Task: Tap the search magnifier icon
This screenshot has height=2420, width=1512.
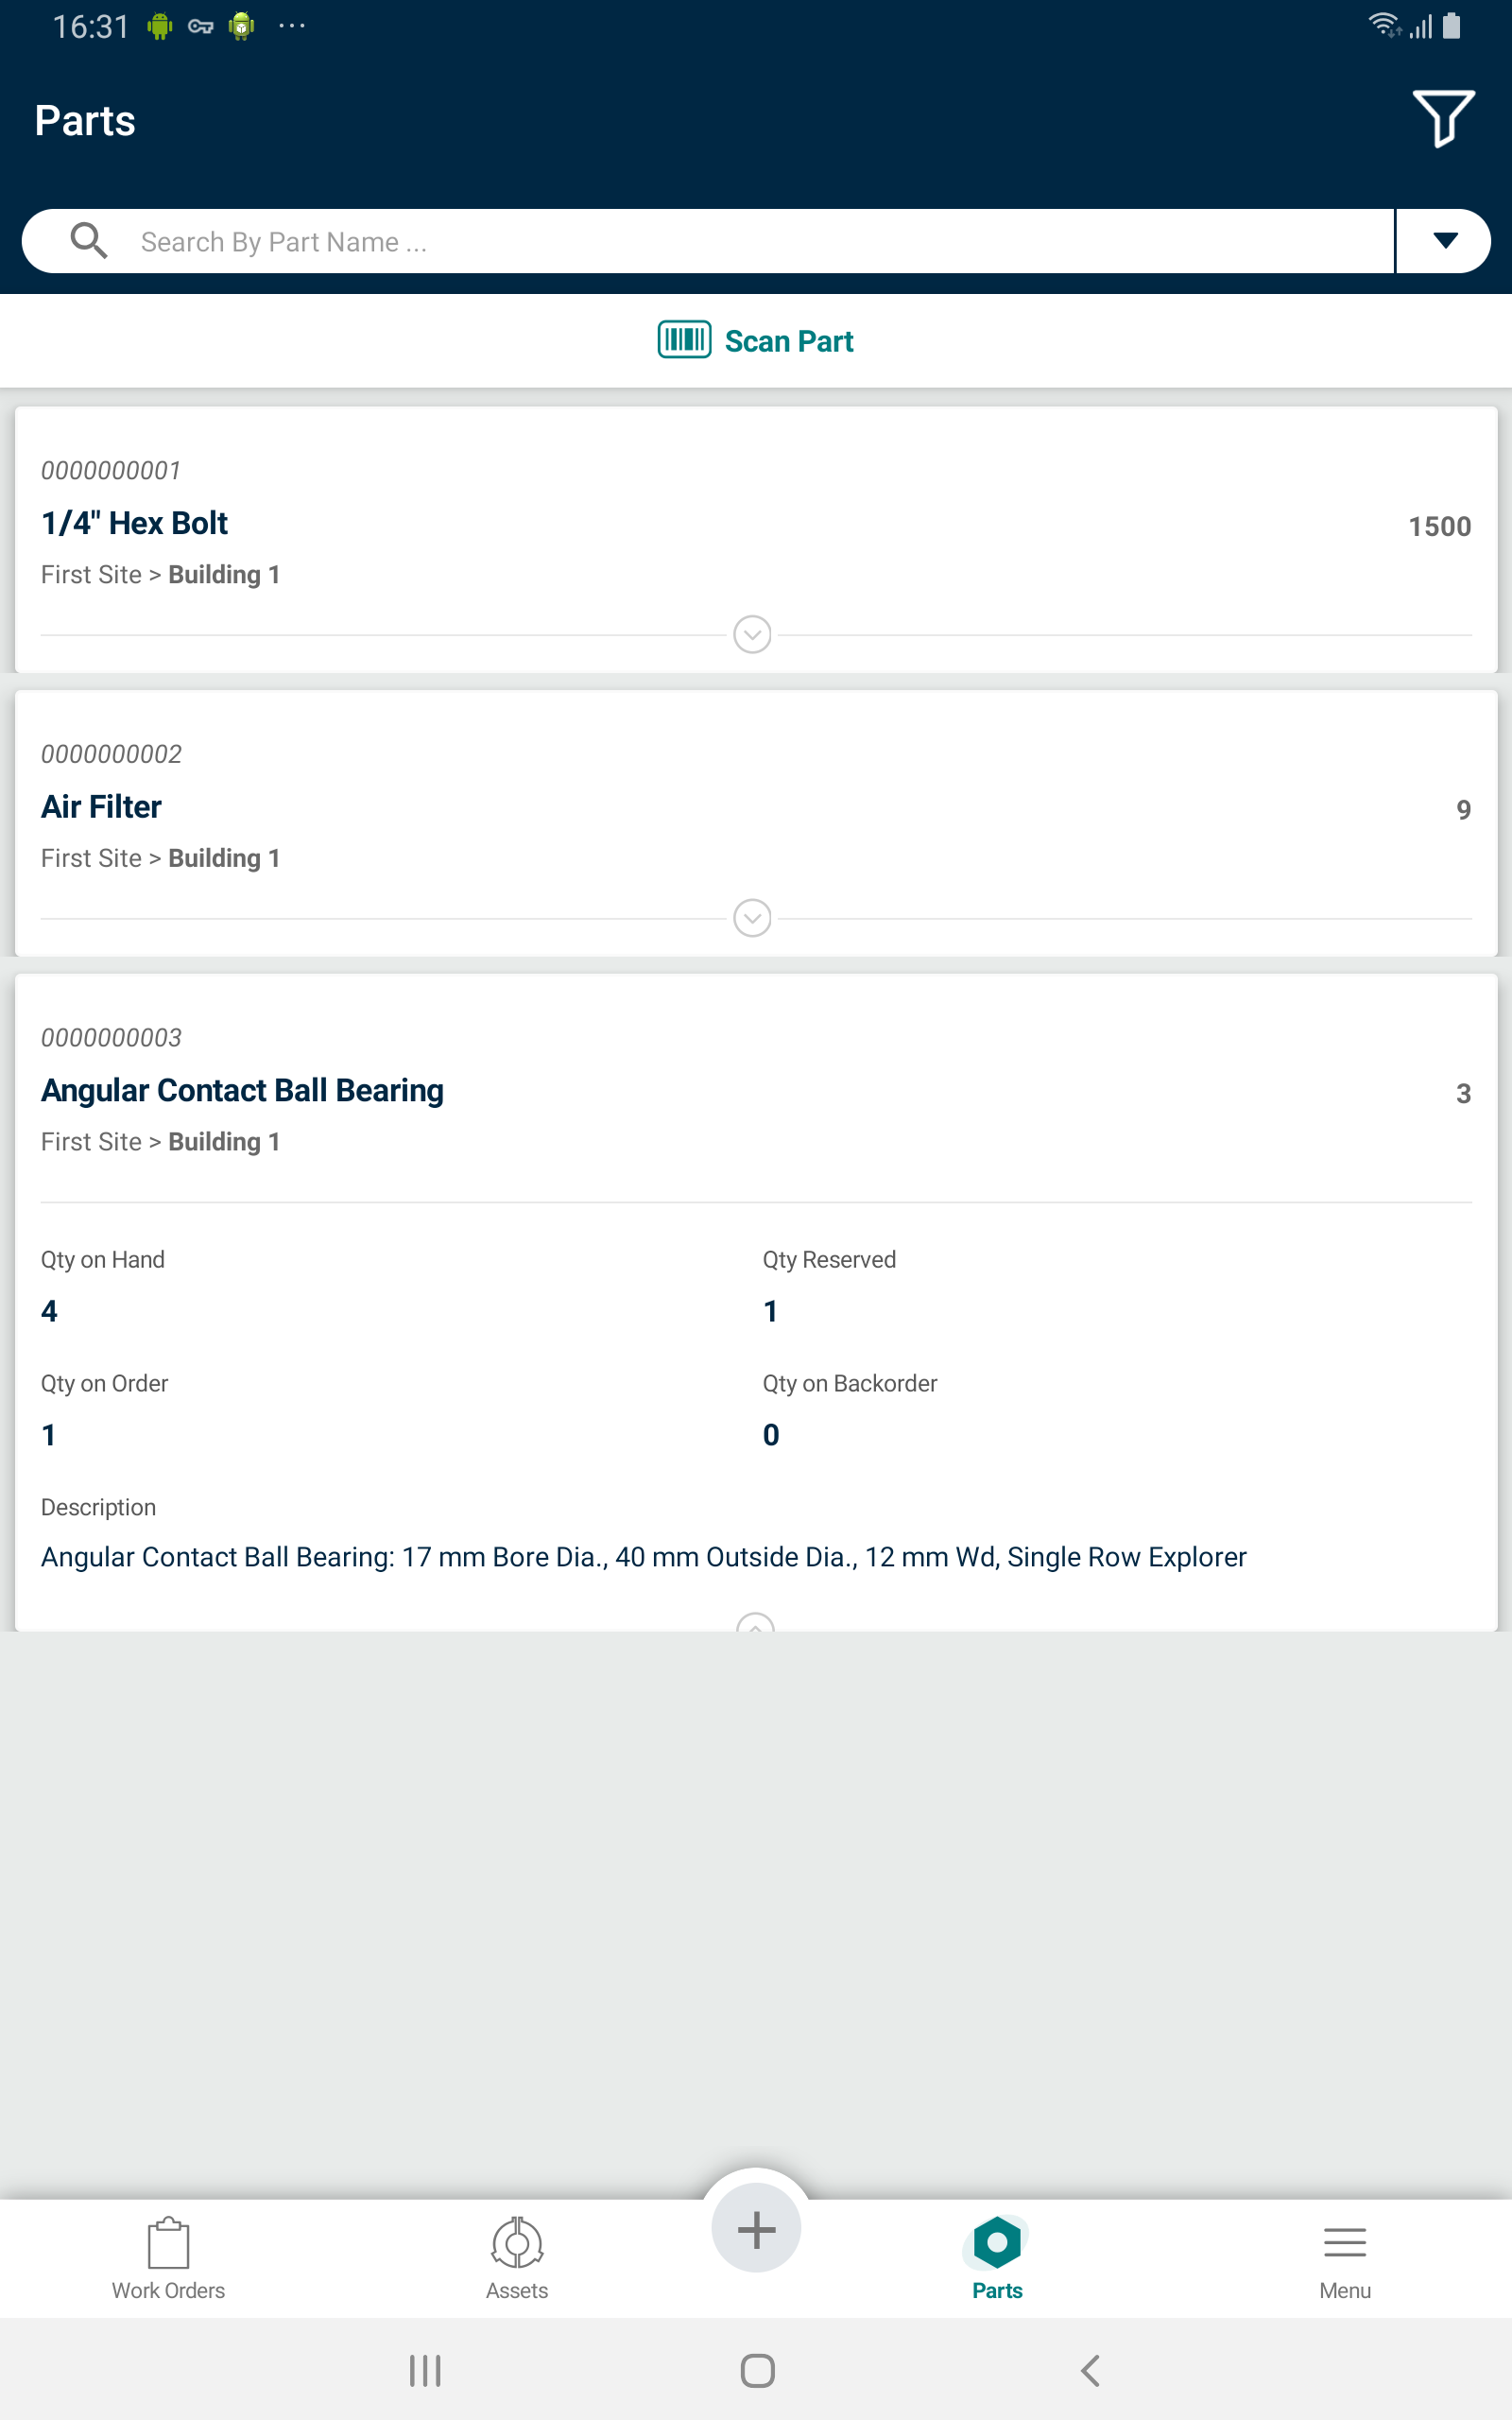Action: tap(88, 241)
